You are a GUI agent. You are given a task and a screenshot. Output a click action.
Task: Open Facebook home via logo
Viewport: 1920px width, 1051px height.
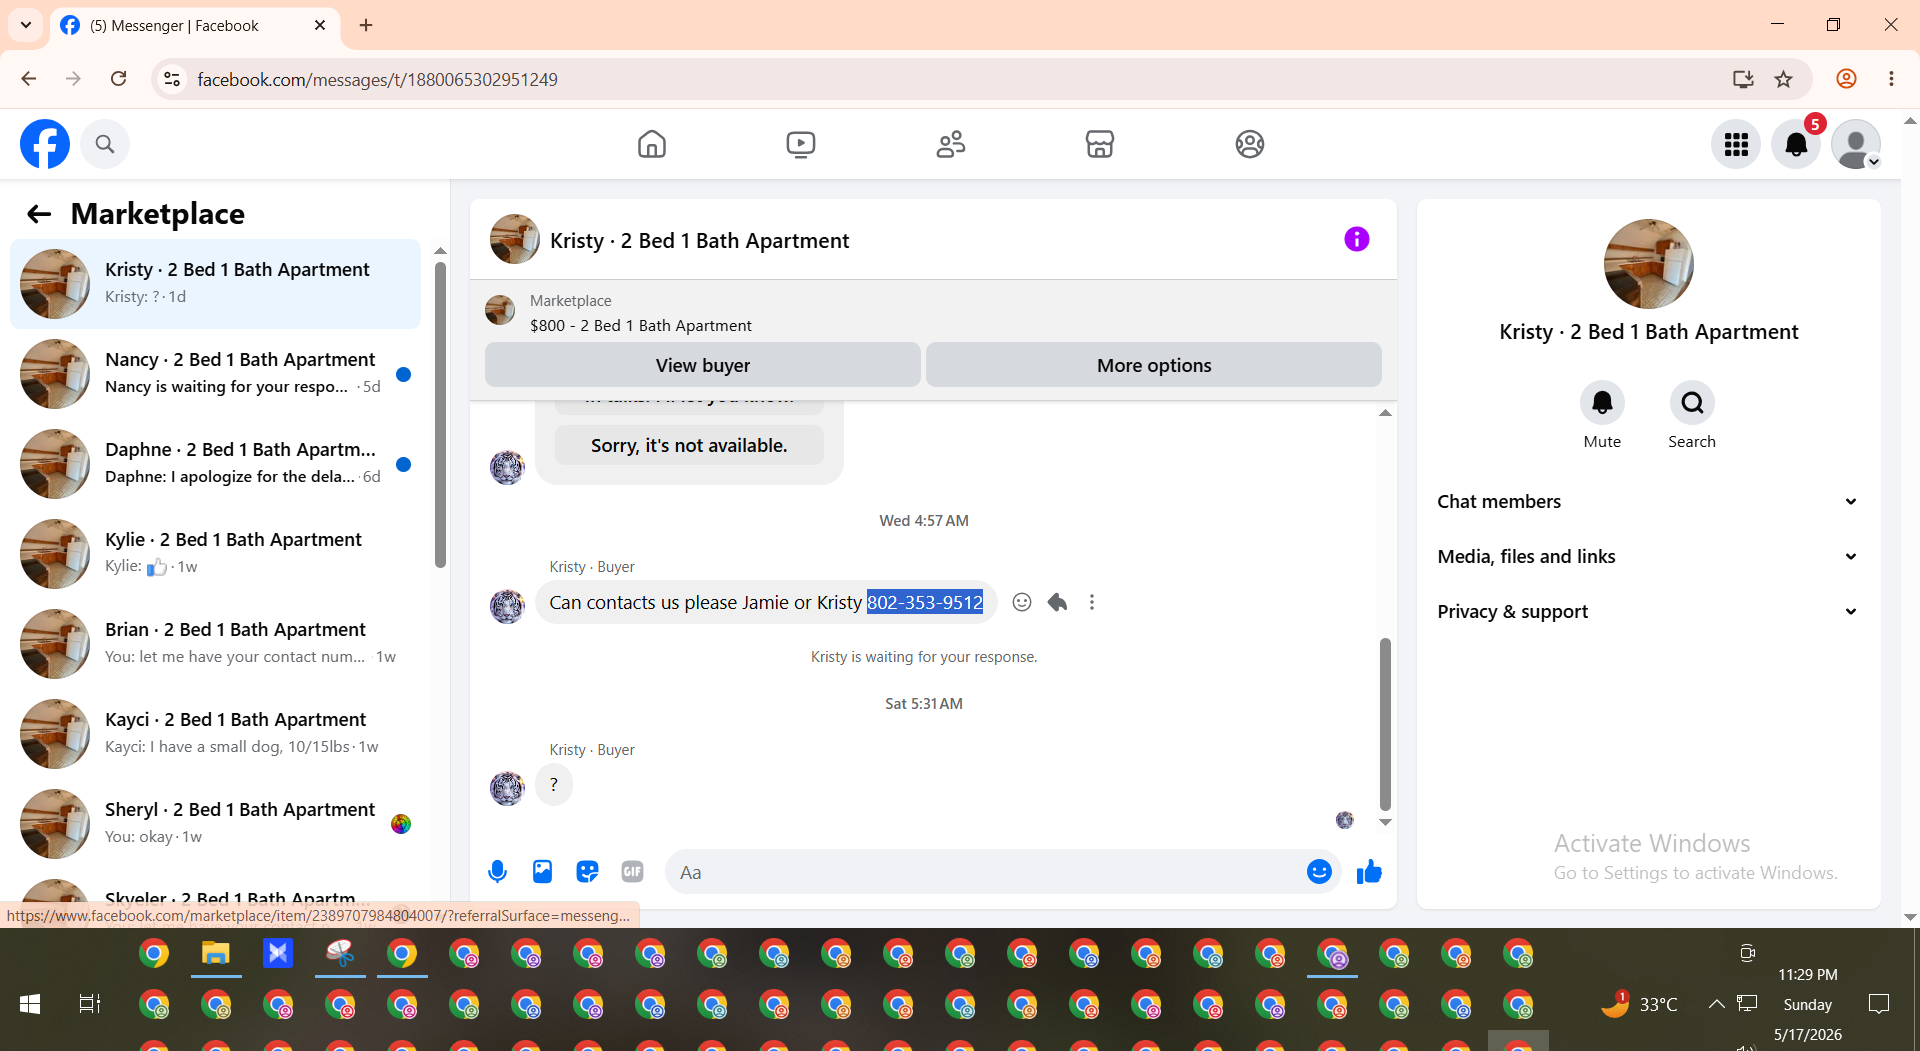[45, 144]
